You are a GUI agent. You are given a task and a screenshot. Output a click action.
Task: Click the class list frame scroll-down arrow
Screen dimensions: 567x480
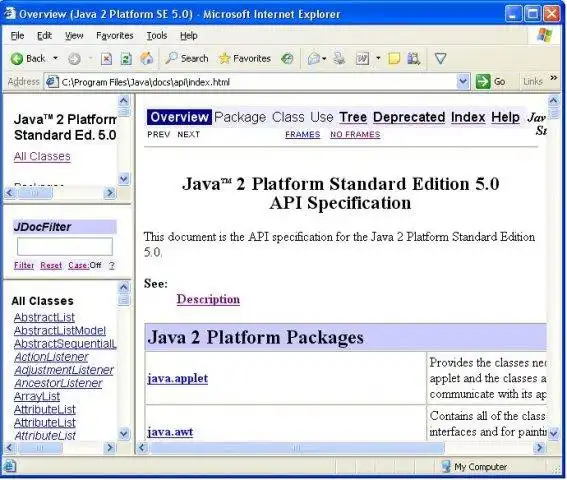[x=124, y=433]
